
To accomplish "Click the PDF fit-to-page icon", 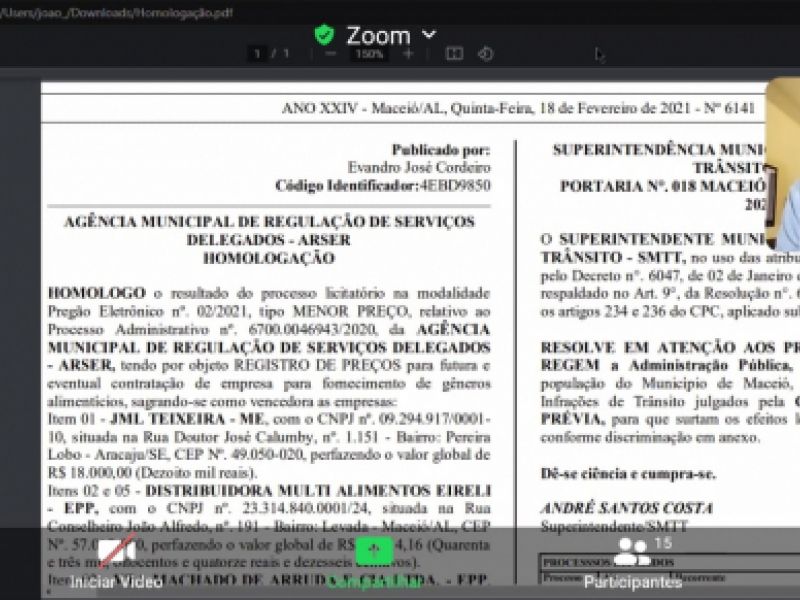I will click(x=454, y=54).
